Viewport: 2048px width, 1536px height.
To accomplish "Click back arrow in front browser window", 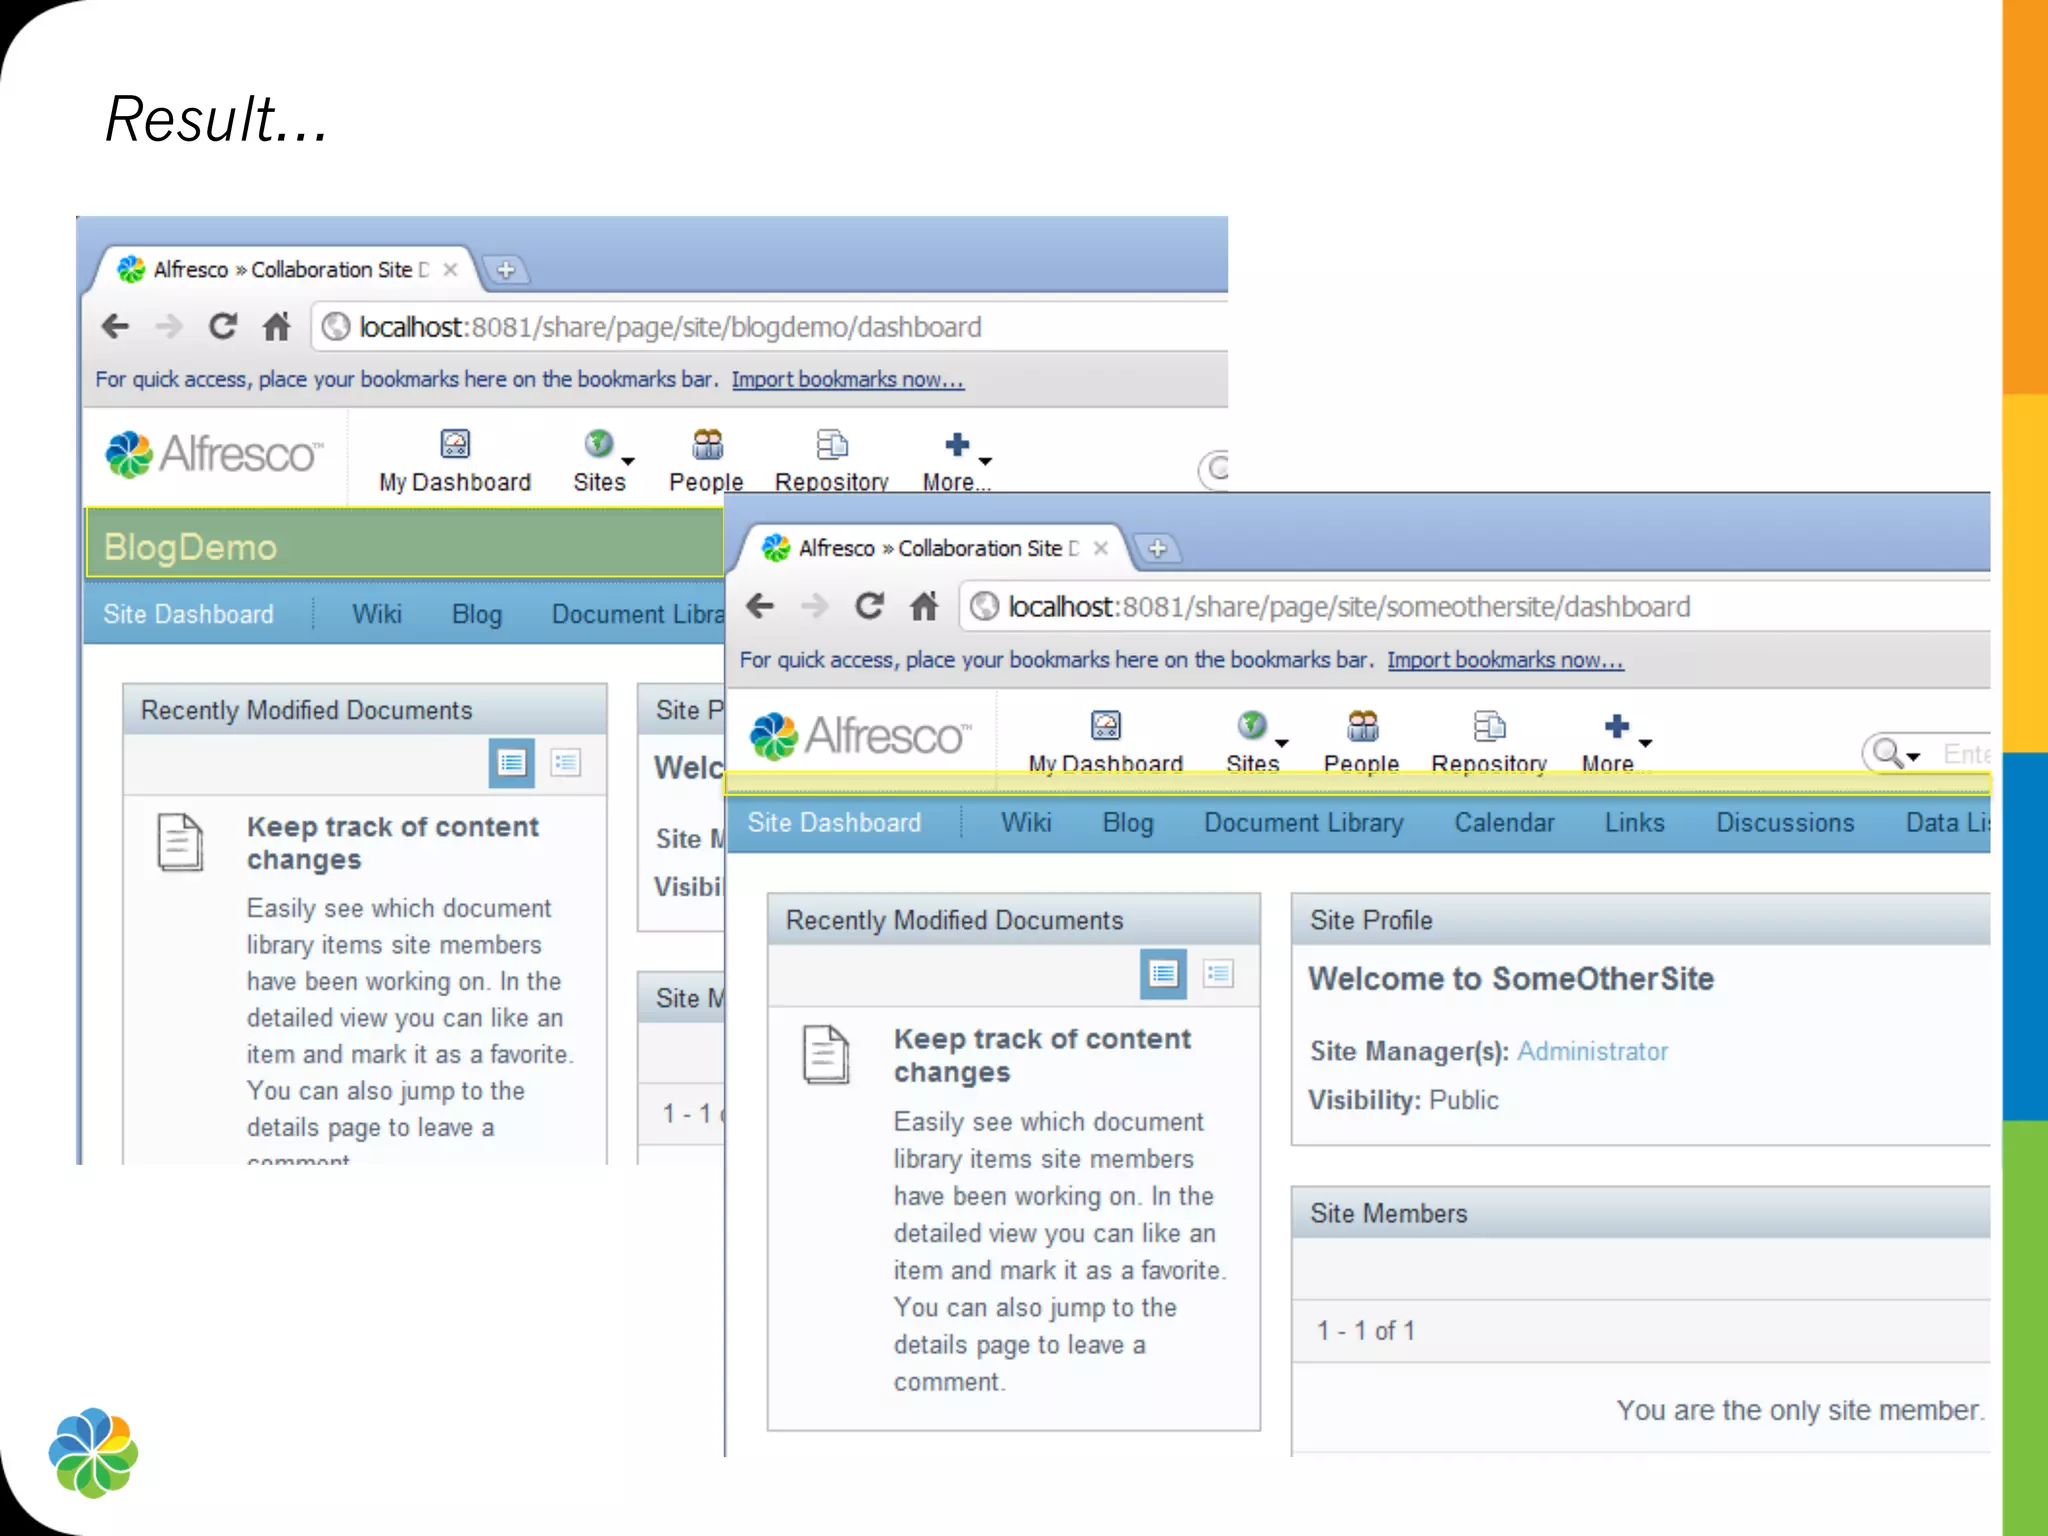I will click(x=761, y=606).
